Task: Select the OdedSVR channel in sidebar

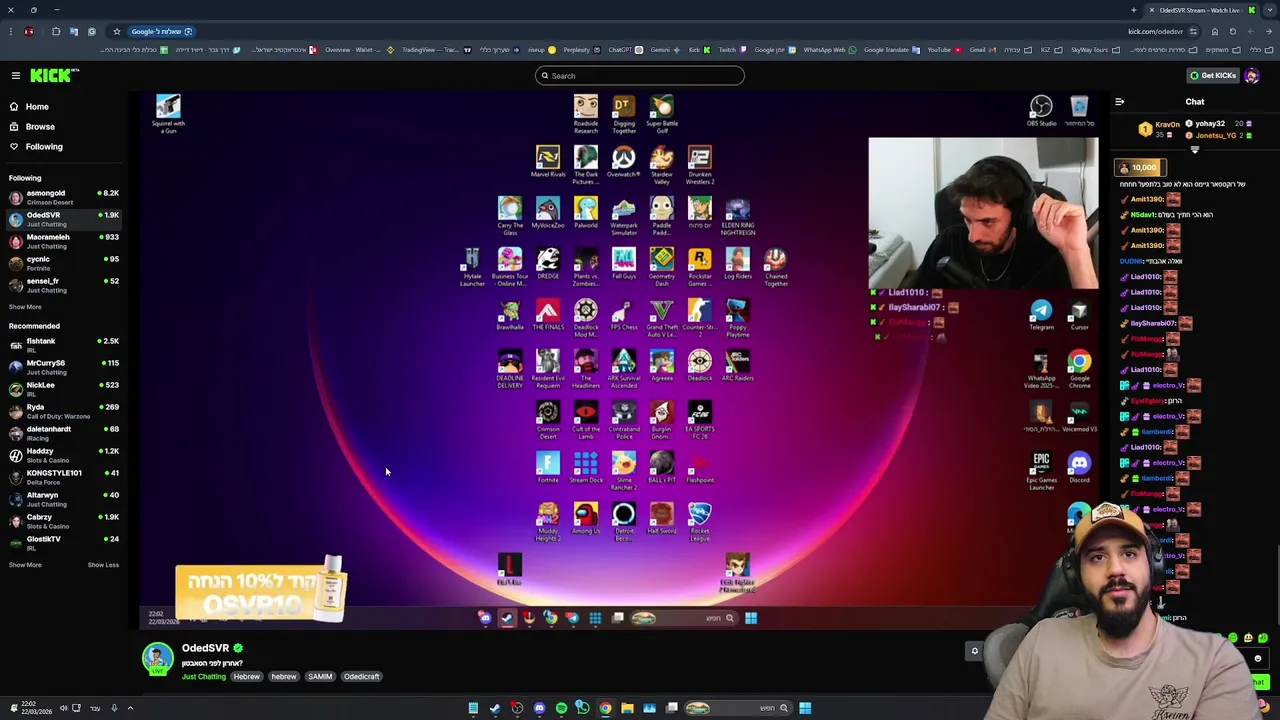Action: [x=64, y=219]
